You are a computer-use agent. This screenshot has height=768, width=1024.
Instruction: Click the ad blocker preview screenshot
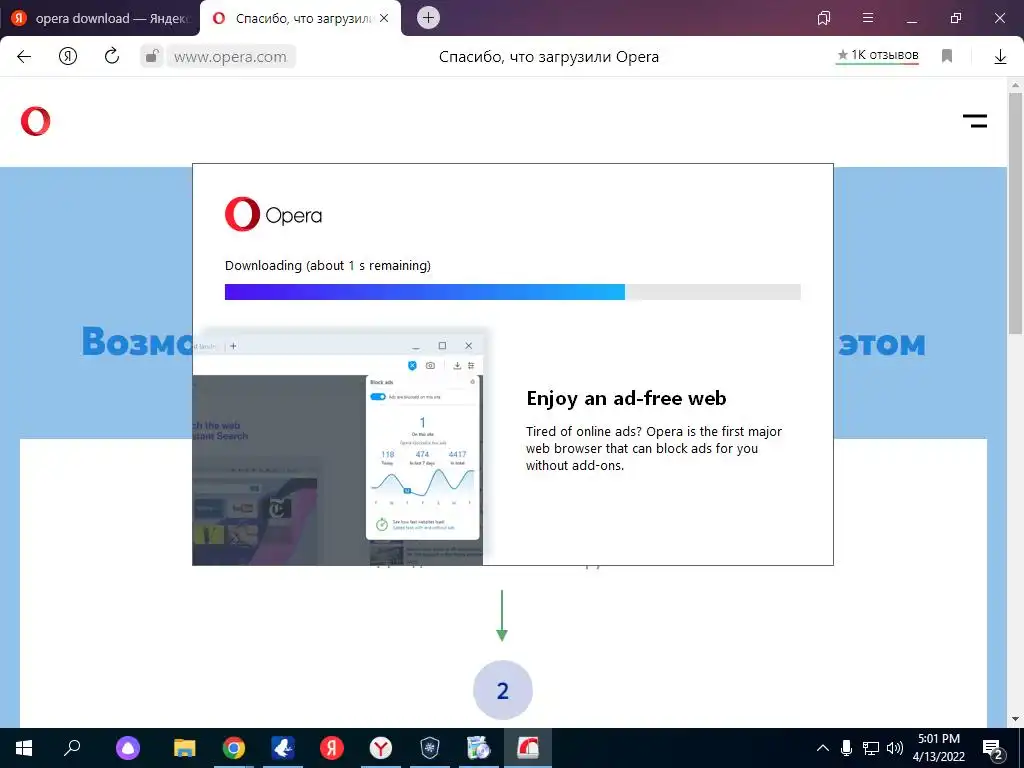click(x=340, y=449)
